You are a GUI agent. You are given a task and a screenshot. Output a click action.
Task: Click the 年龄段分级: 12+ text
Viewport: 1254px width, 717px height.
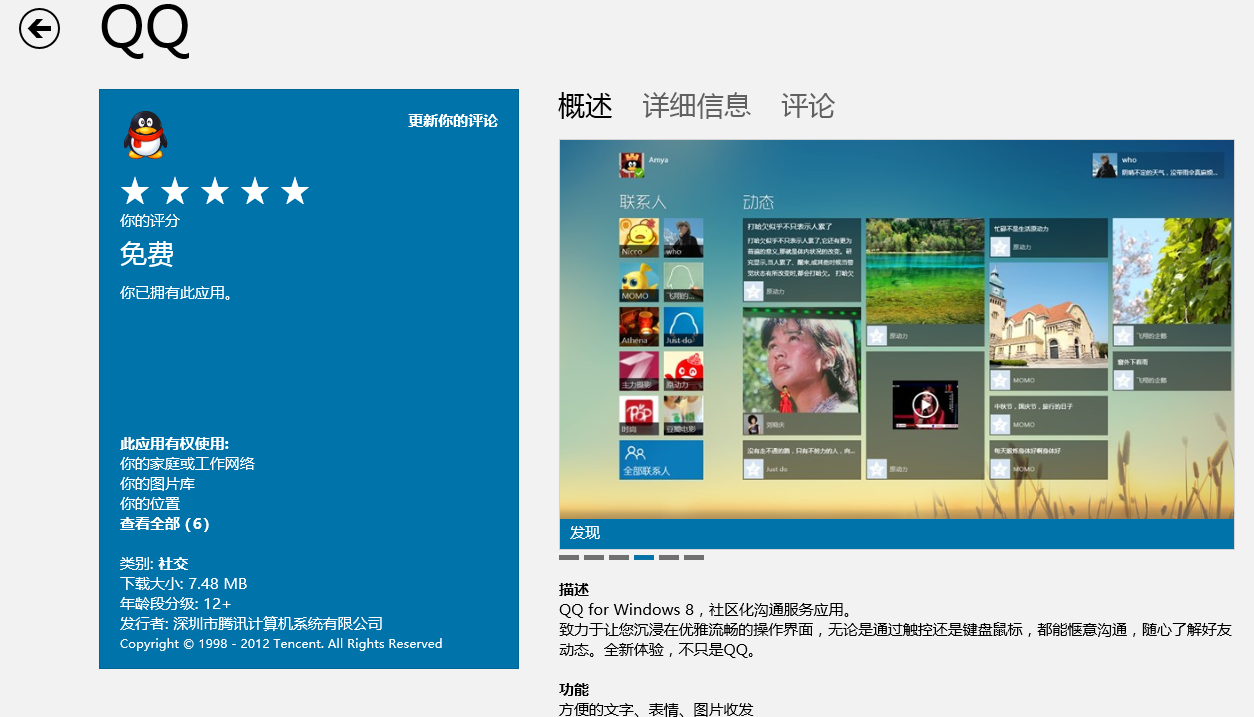(176, 604)
